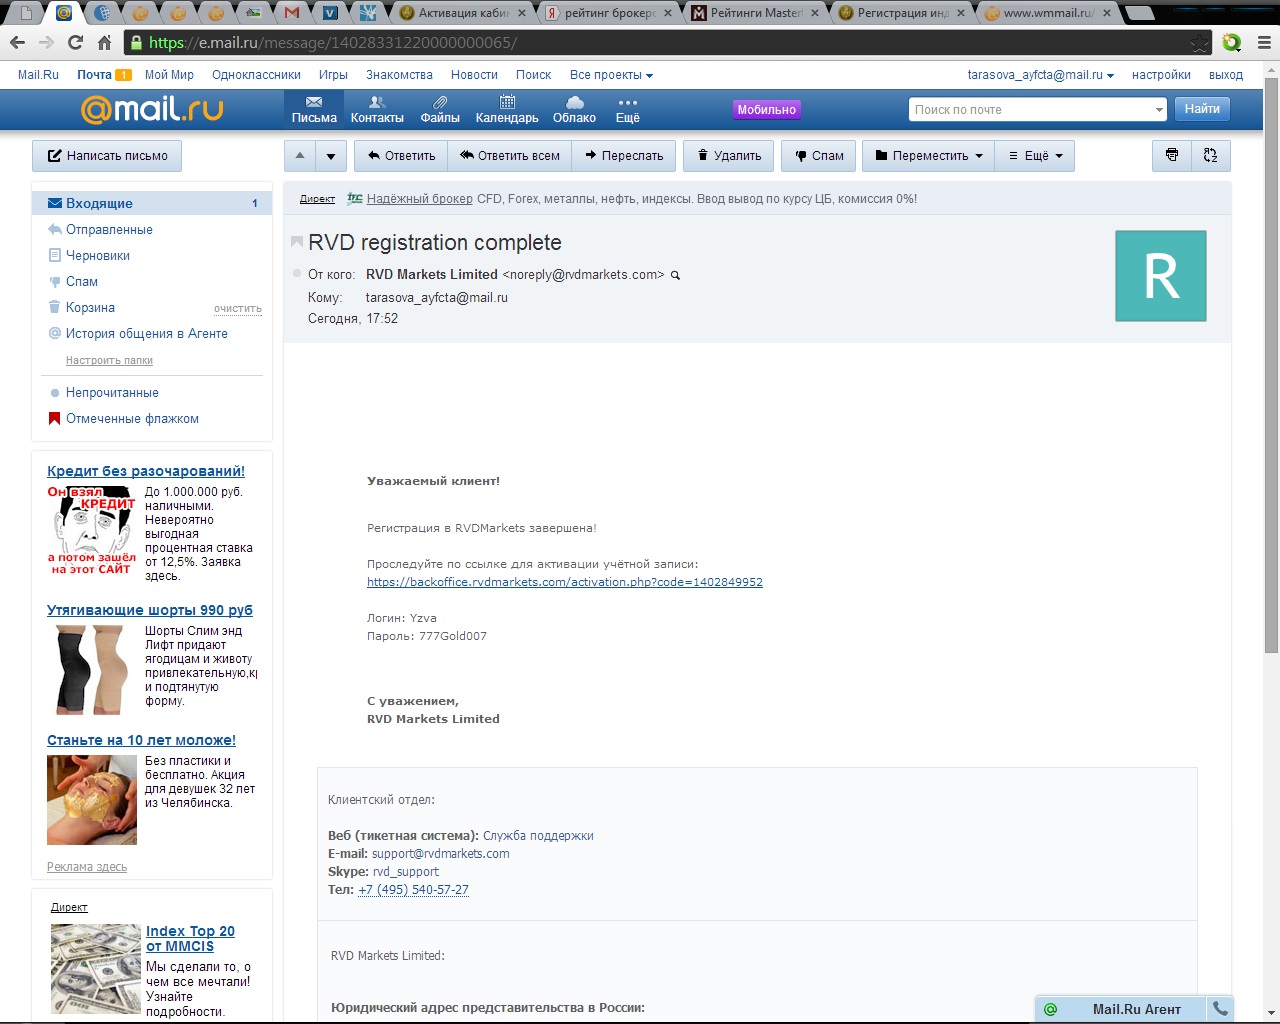Click Настроить папки link
Screen dimensions: 1280x1024
(x=109, y=360)
